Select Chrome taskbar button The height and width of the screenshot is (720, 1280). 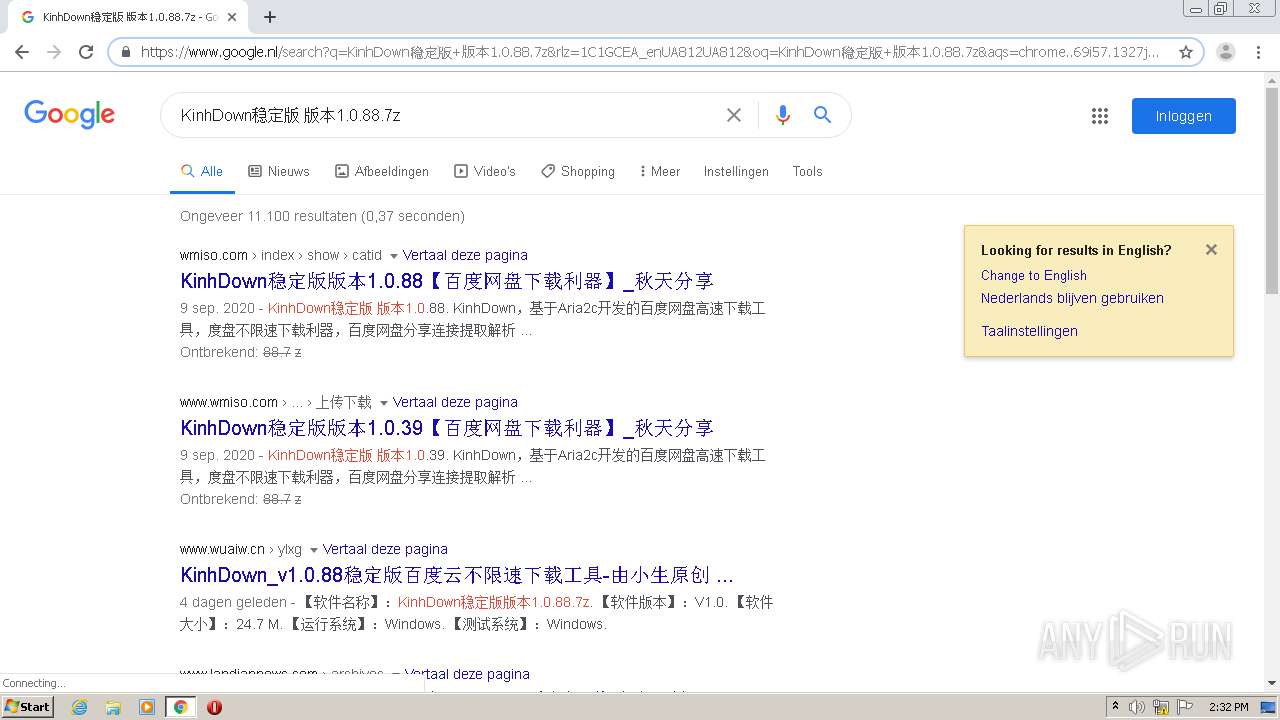pyautogui.click(x=180, y=707)
